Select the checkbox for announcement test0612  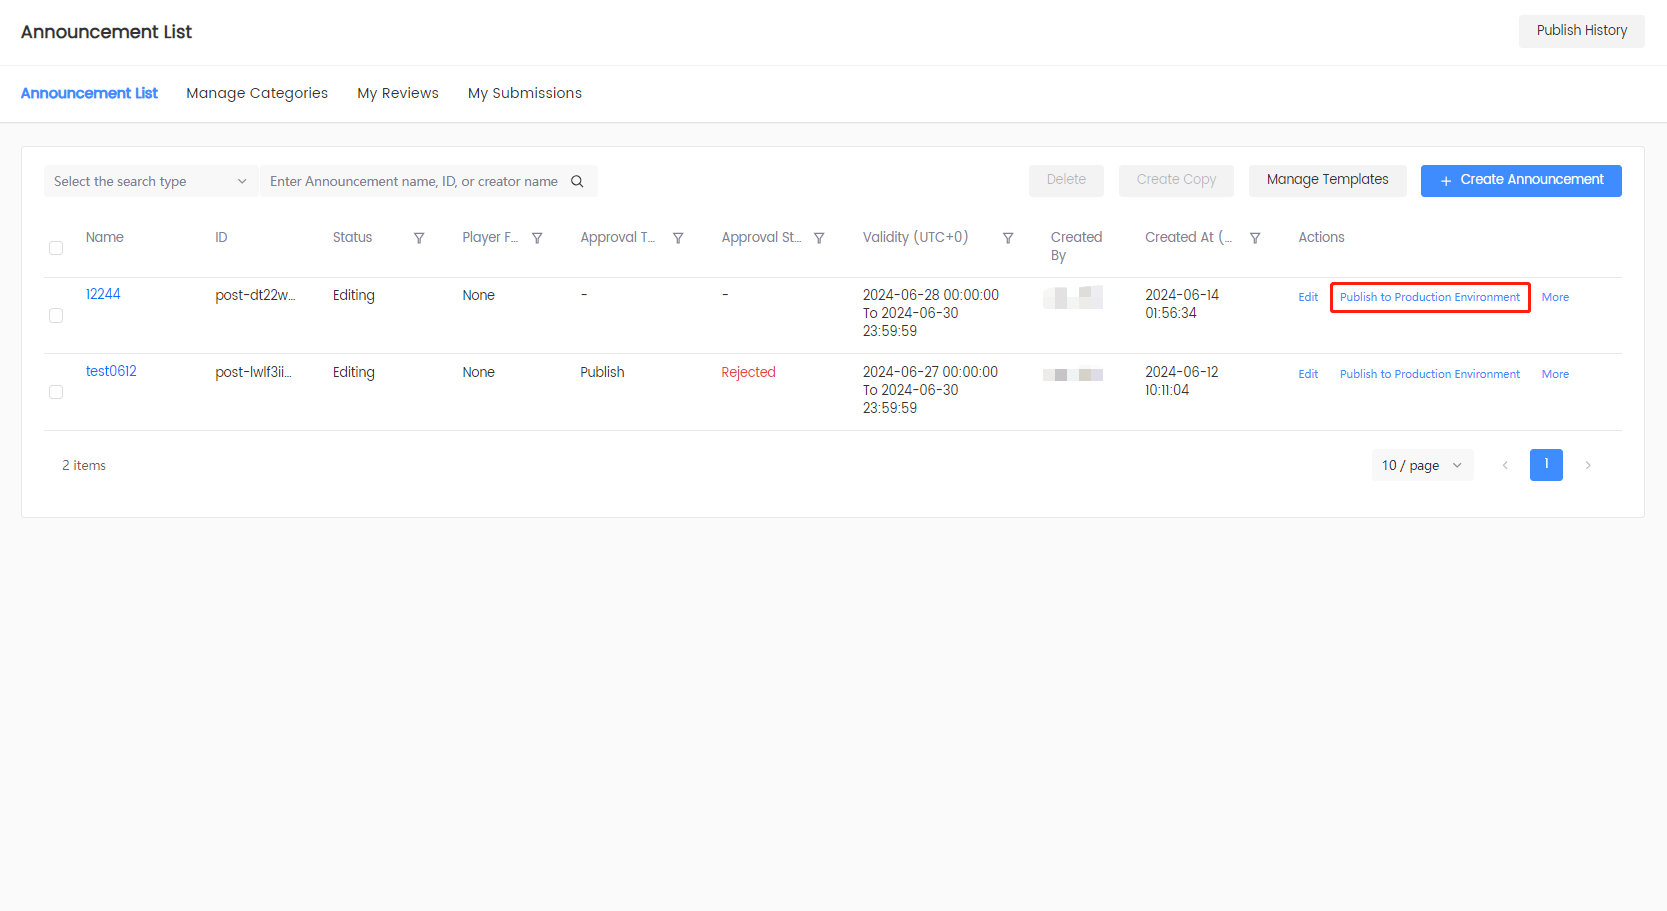click(x=56, y=392)
